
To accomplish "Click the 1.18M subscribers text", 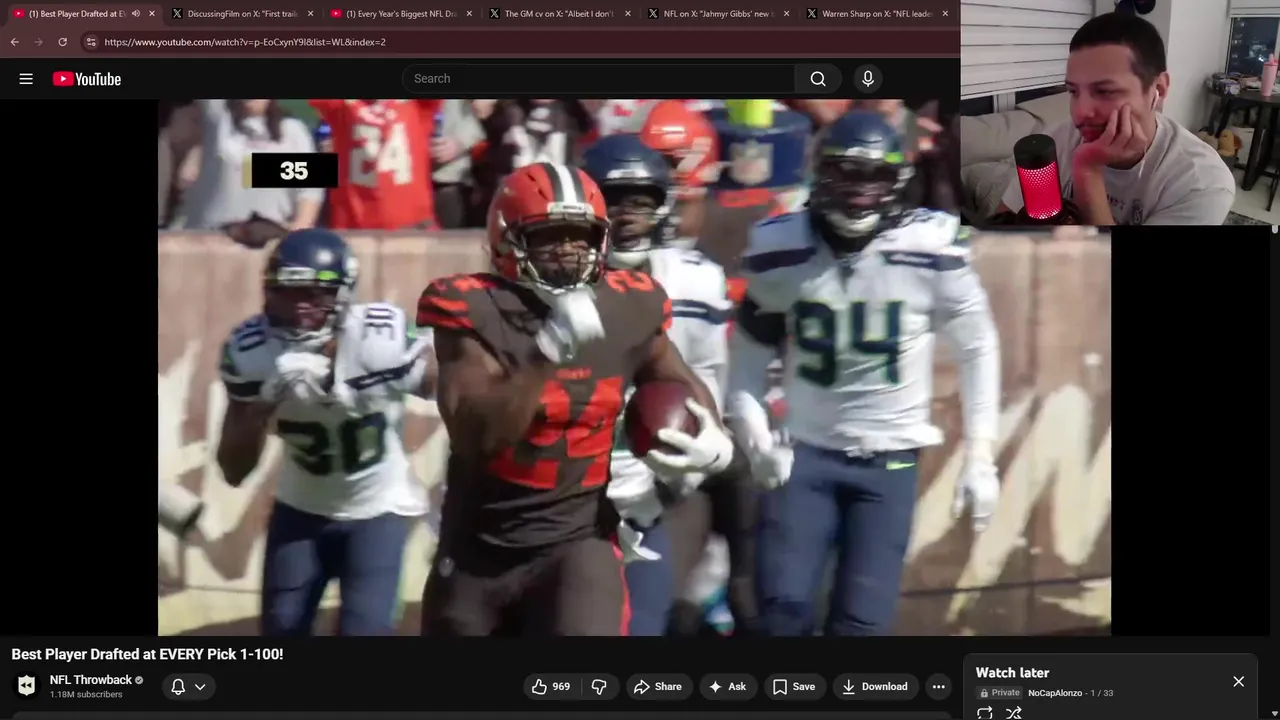I will [86, 695].
